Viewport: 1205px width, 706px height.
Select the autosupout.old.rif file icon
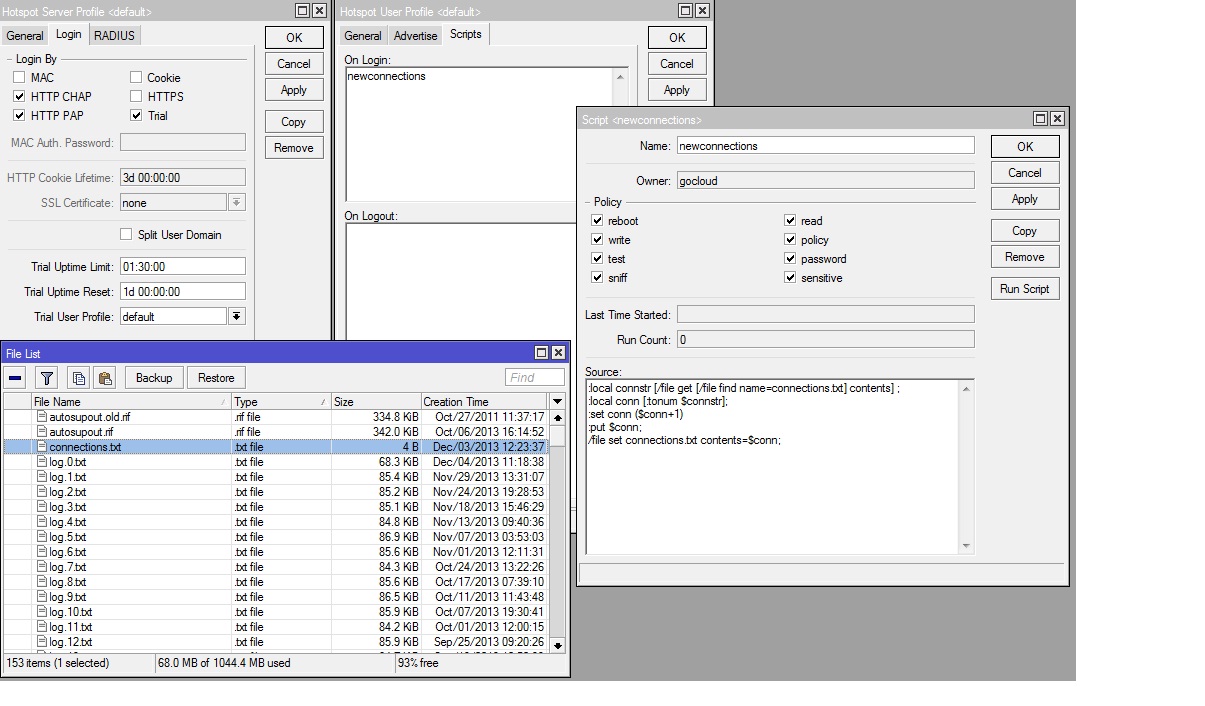pyautogui.click(x=42, y=417)
